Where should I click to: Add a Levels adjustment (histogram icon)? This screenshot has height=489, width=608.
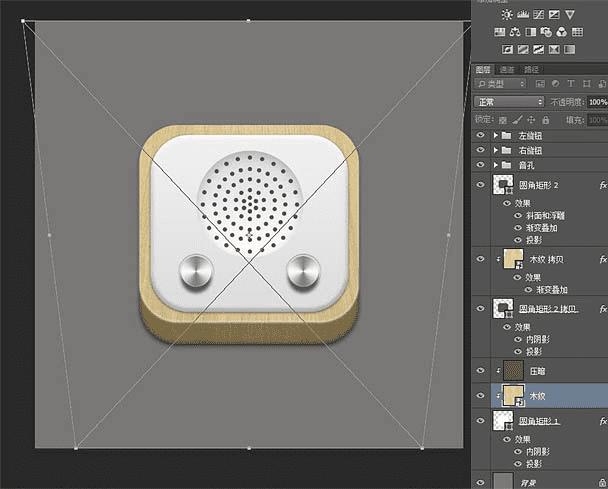(x=523, y=15)
